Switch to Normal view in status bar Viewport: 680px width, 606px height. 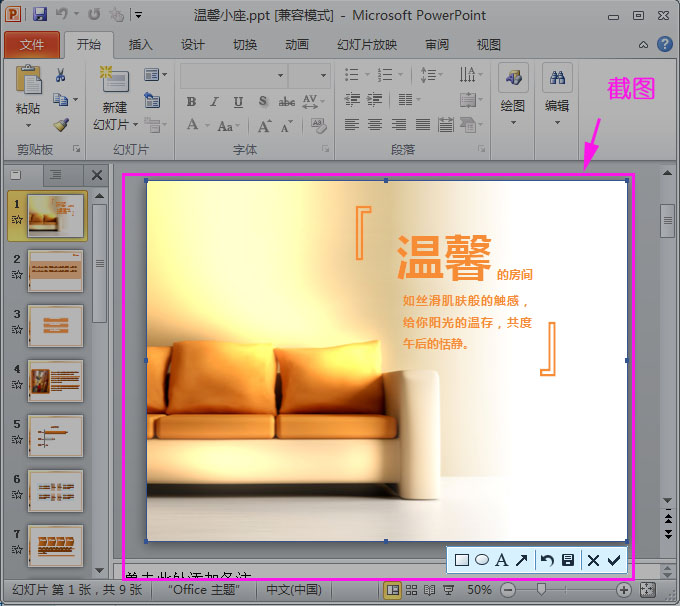click(x=393, y=590)
